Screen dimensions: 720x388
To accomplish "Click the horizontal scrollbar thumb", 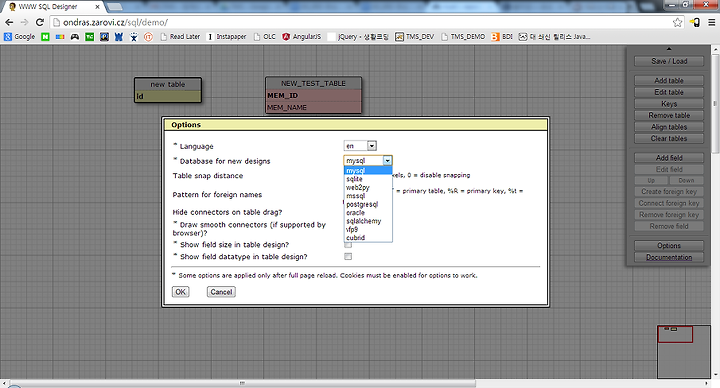I will tap(242, 383).
